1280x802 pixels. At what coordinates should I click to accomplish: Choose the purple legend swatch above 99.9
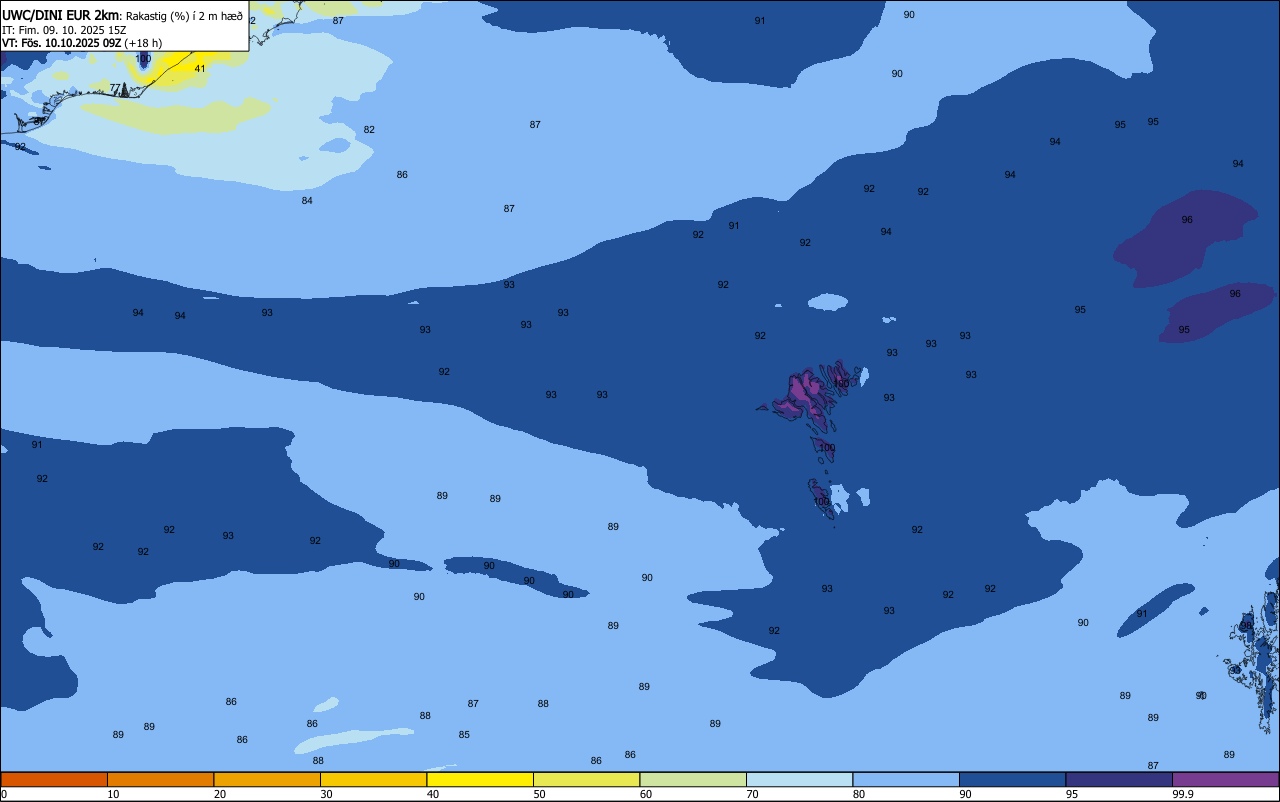point(1226,779)
